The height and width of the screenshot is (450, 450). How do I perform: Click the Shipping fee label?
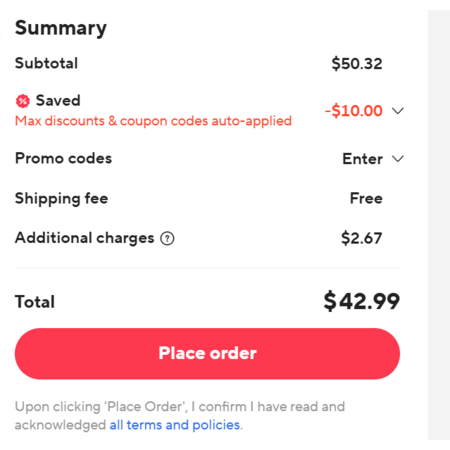[62, 199]
